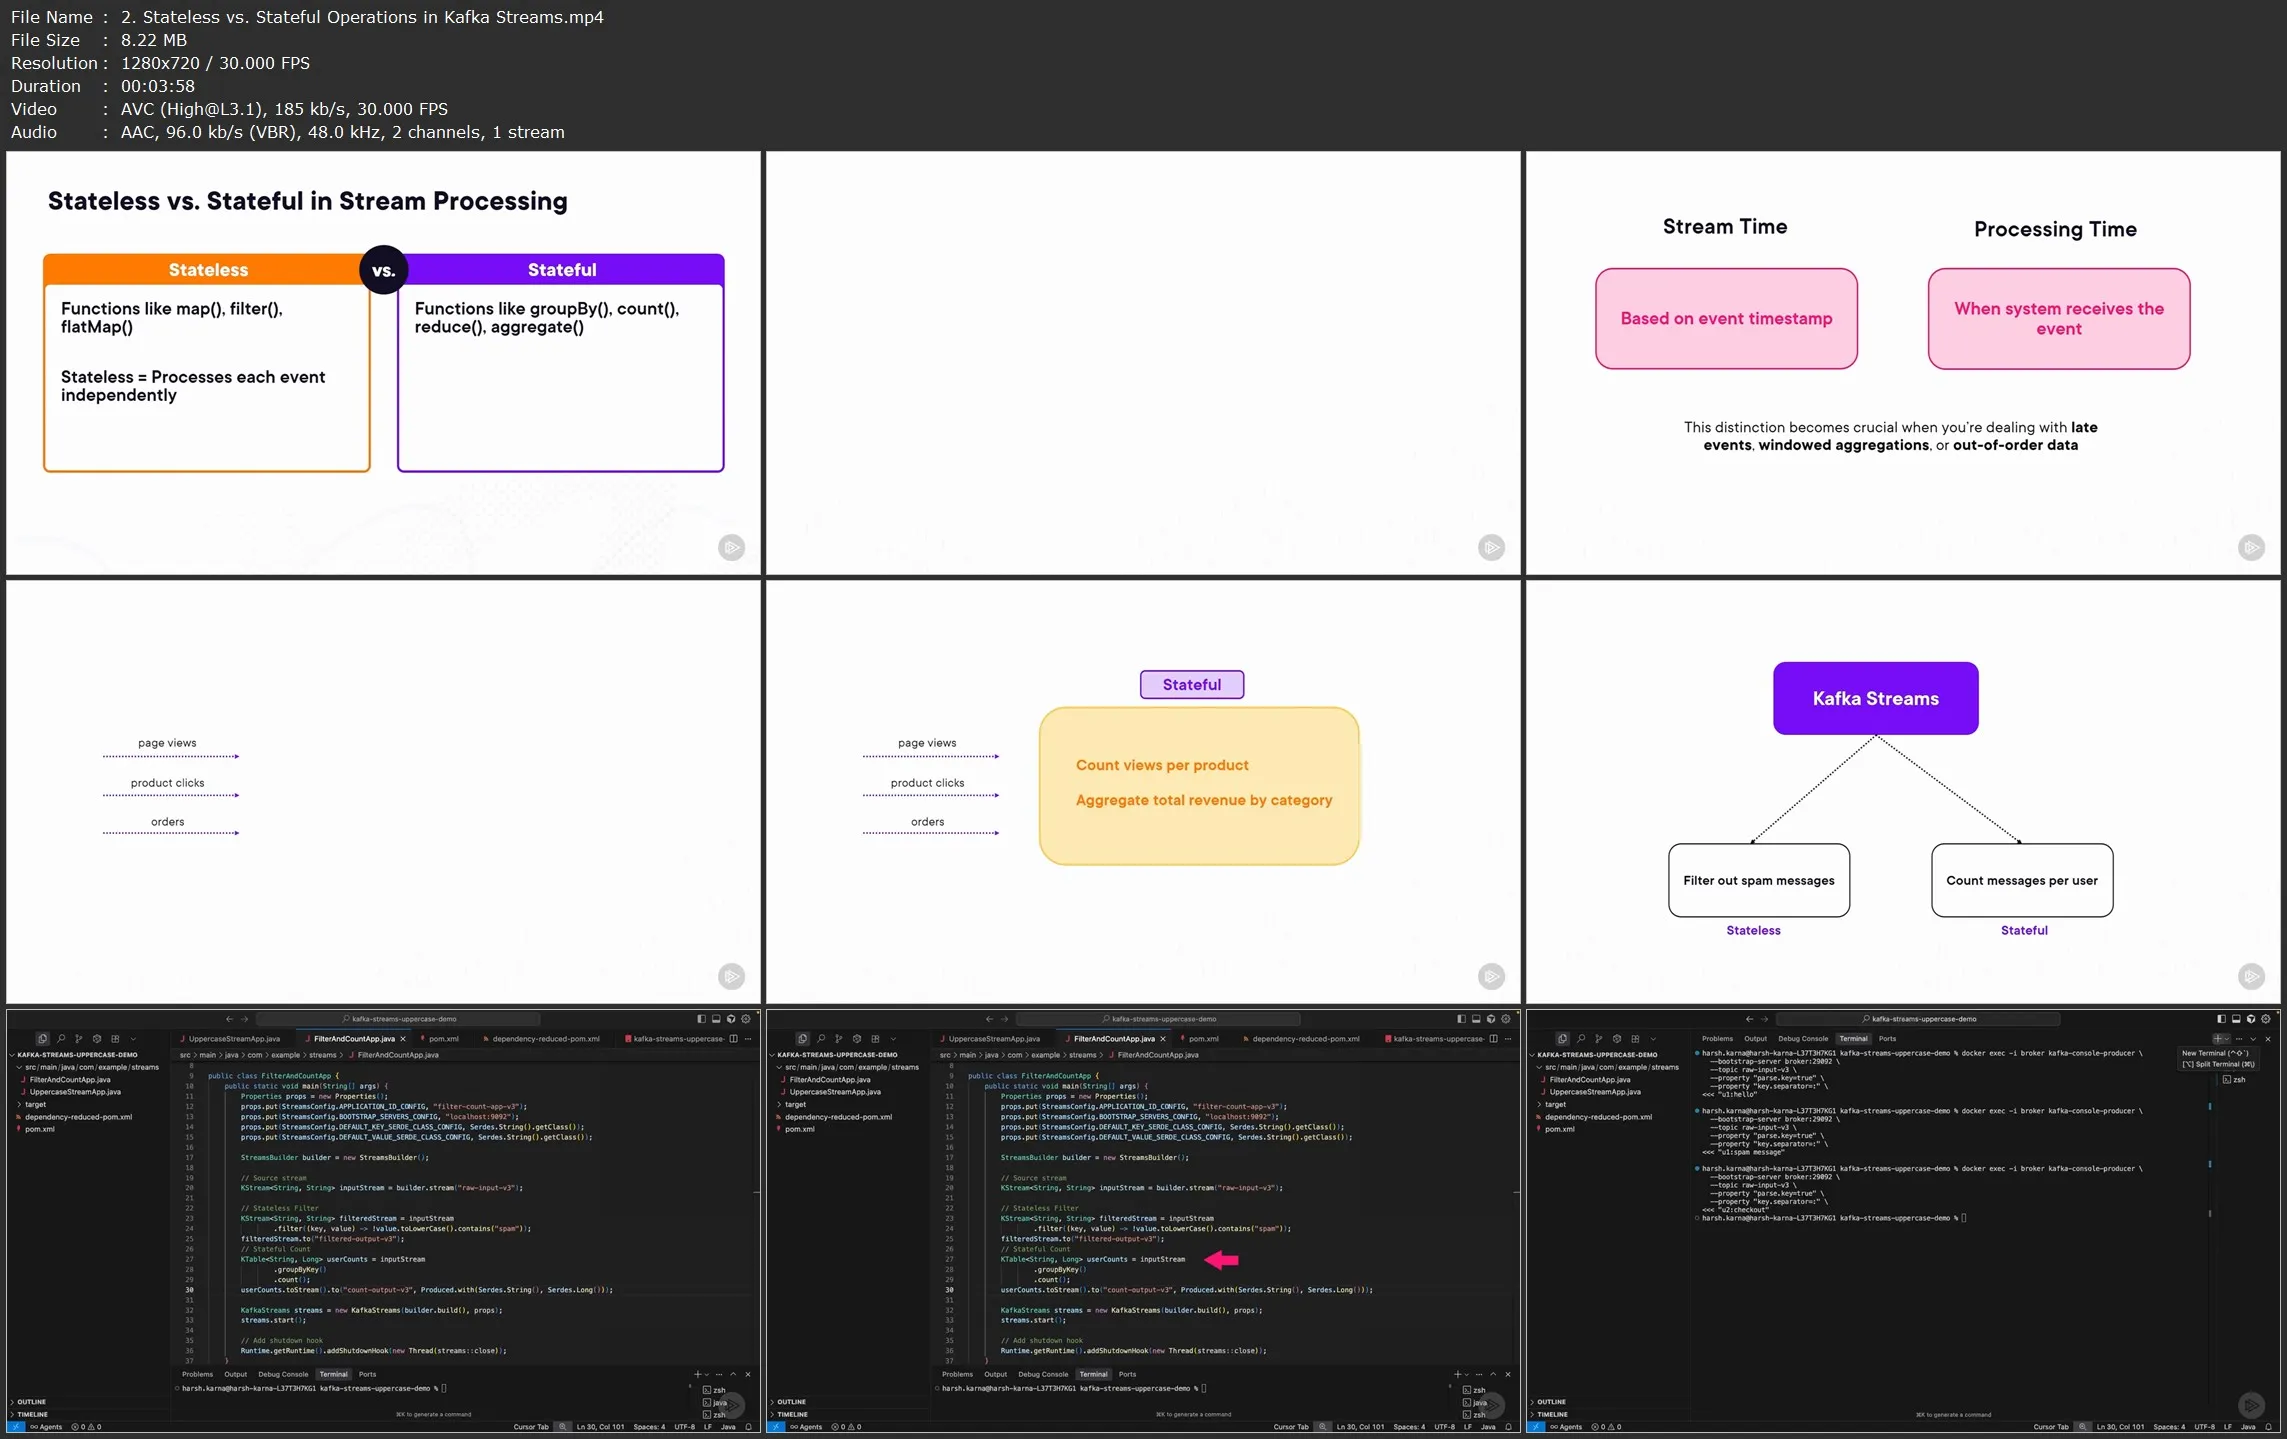Click Spaces: 4 in docker terminal frame status bar
This screenshot has width=2287, height=1439.
coord(2169,1427)
